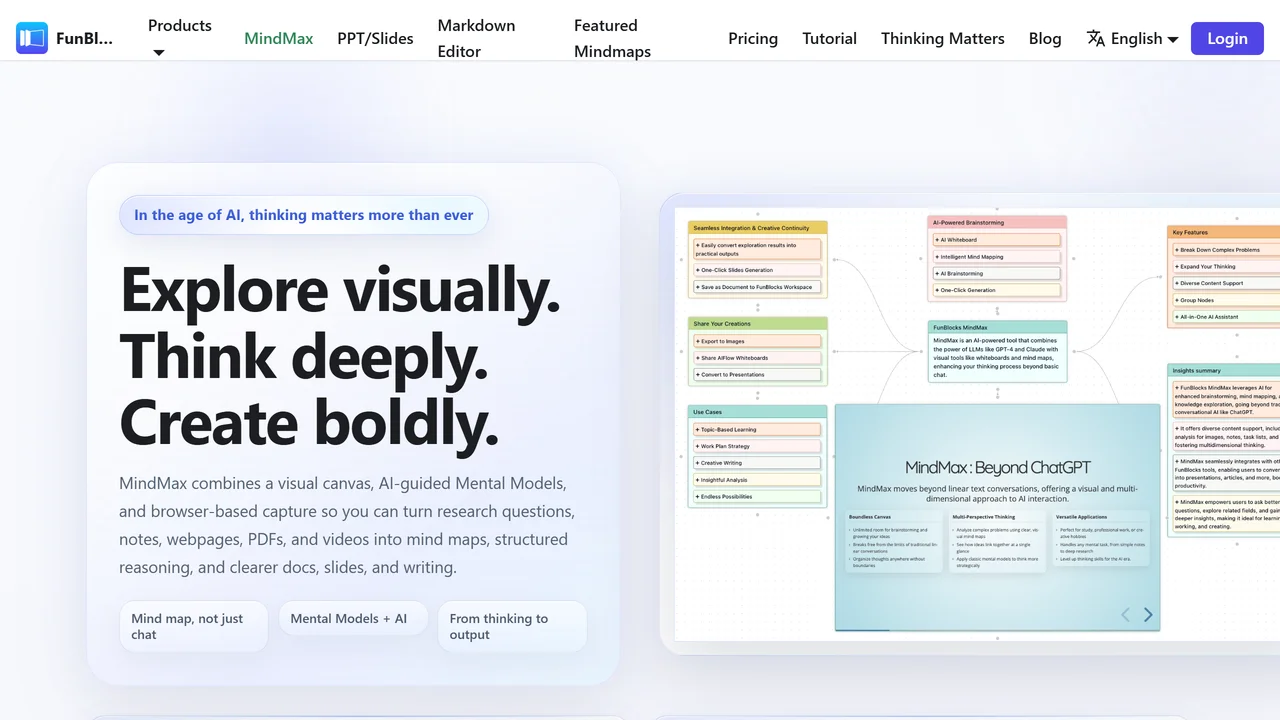Click the 'Intelligent Mind Mapping' node
This screenshot has height=720, width=1280.
point(997,257)
